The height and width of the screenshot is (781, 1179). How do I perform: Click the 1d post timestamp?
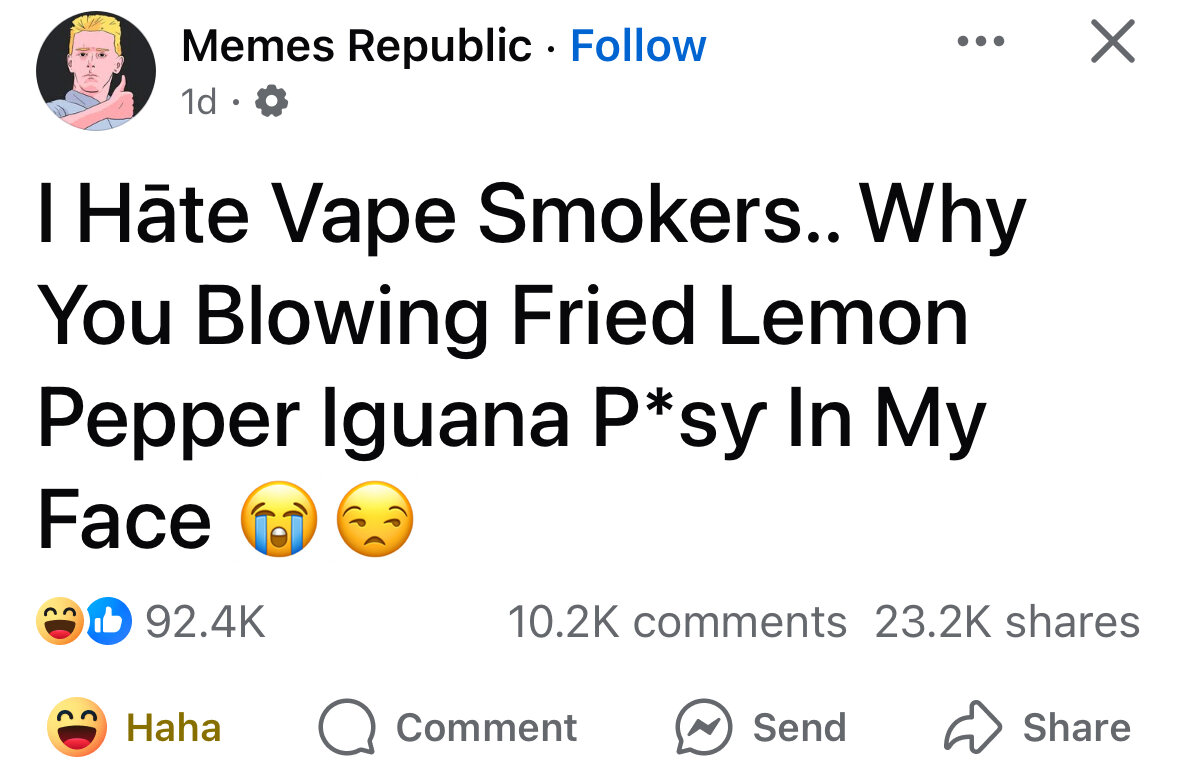[x=199, y=101]
